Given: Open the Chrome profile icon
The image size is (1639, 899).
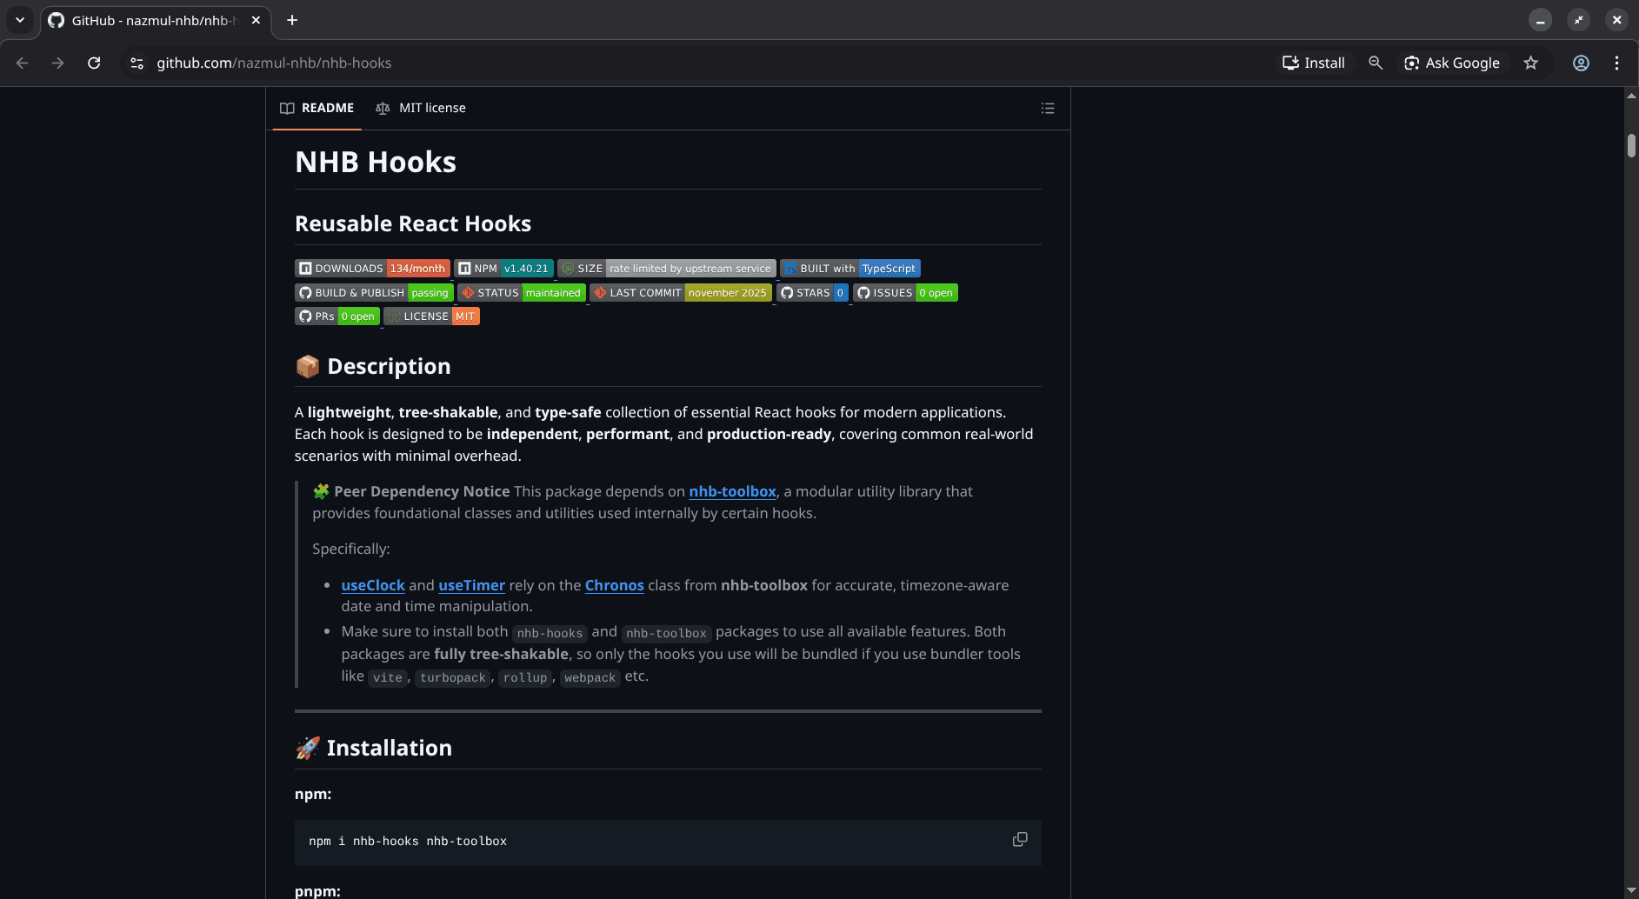Looking at the screenshot, I should pyautogui.click(x=1580, y=63).
